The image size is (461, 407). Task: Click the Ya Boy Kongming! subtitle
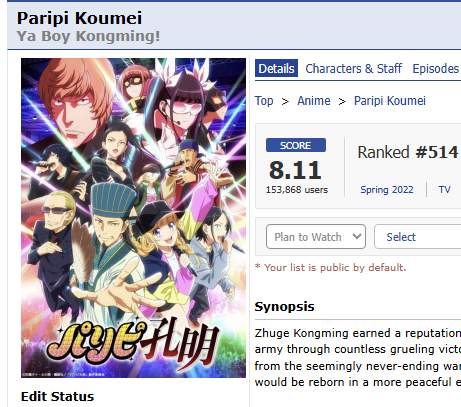[88, 36]
